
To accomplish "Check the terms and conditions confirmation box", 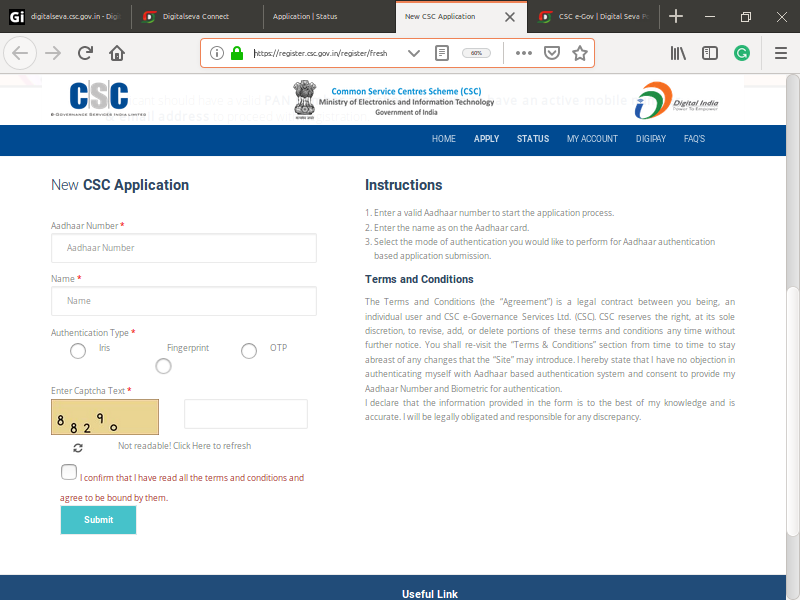I will 68,472.
